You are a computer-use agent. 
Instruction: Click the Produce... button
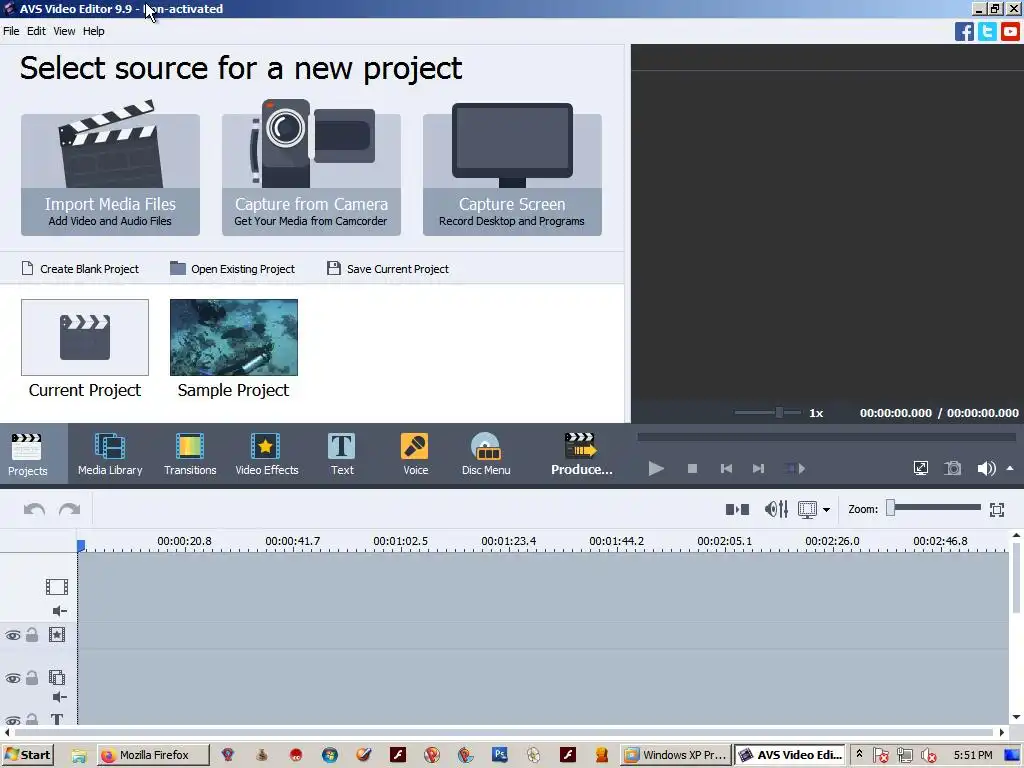[x=581, y=454]
